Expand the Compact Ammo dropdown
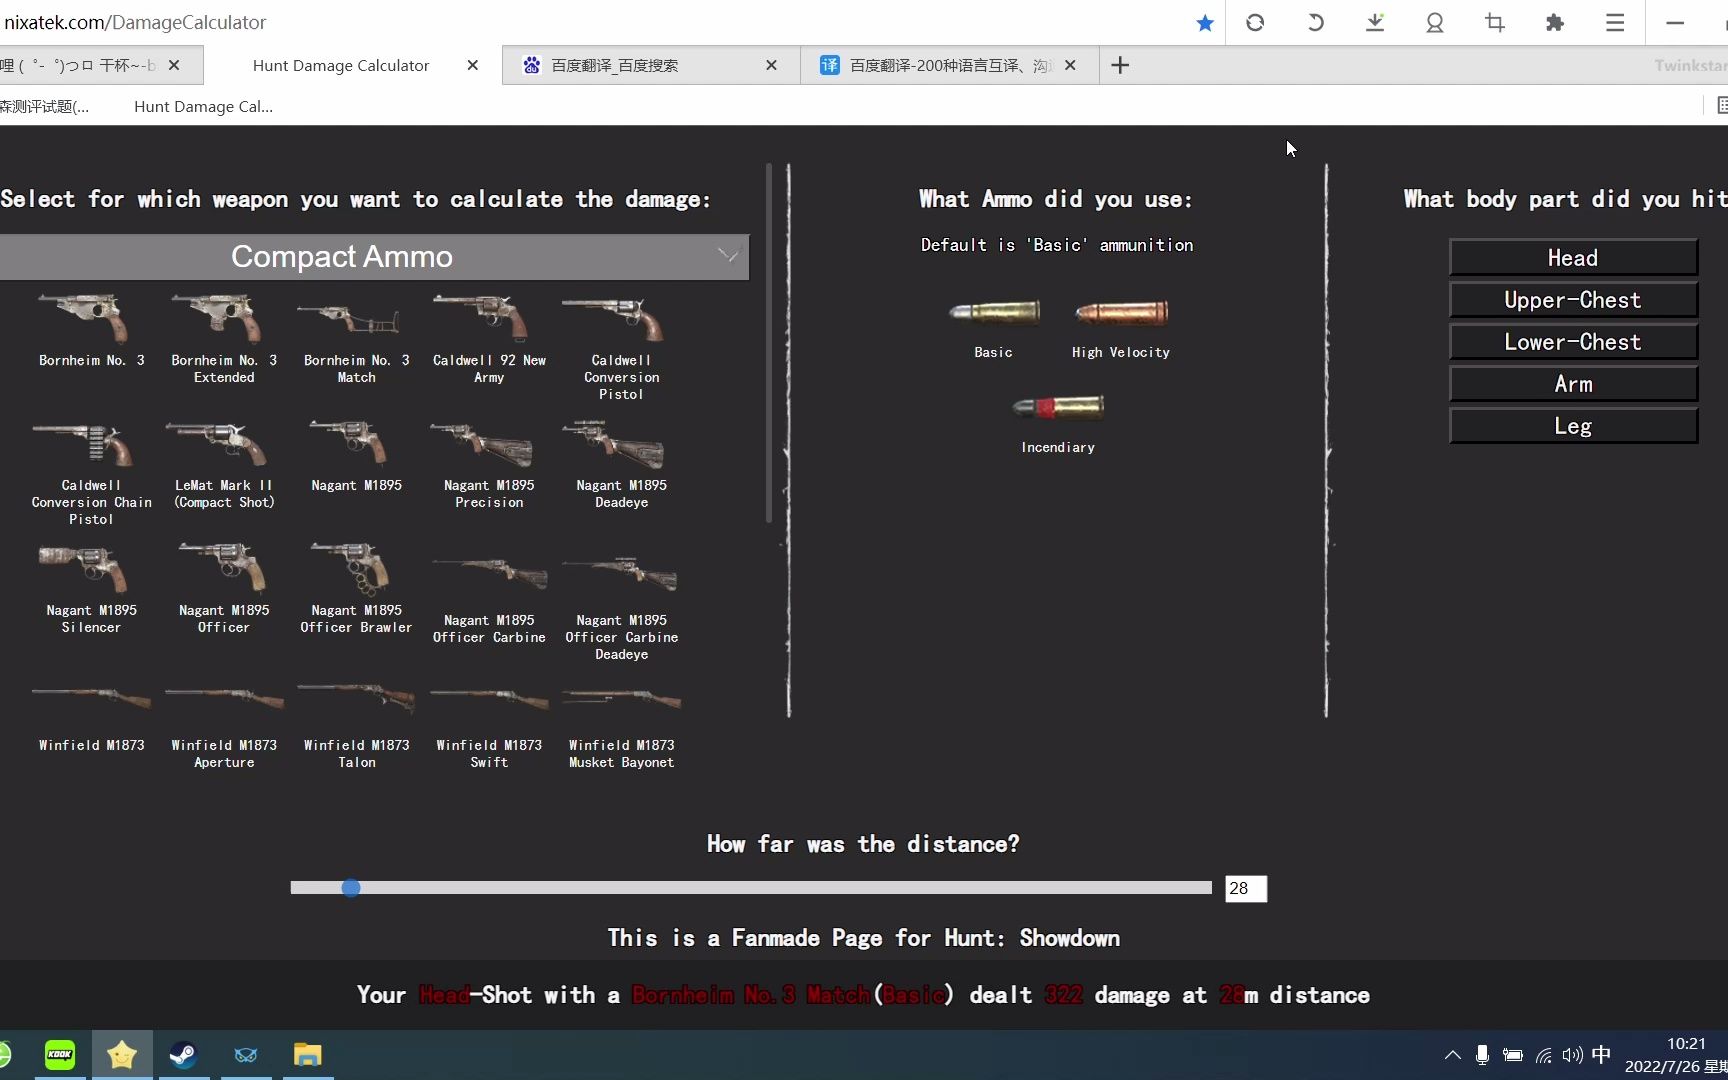Viewport: 1728px width, 1080px height. point(374,257)
